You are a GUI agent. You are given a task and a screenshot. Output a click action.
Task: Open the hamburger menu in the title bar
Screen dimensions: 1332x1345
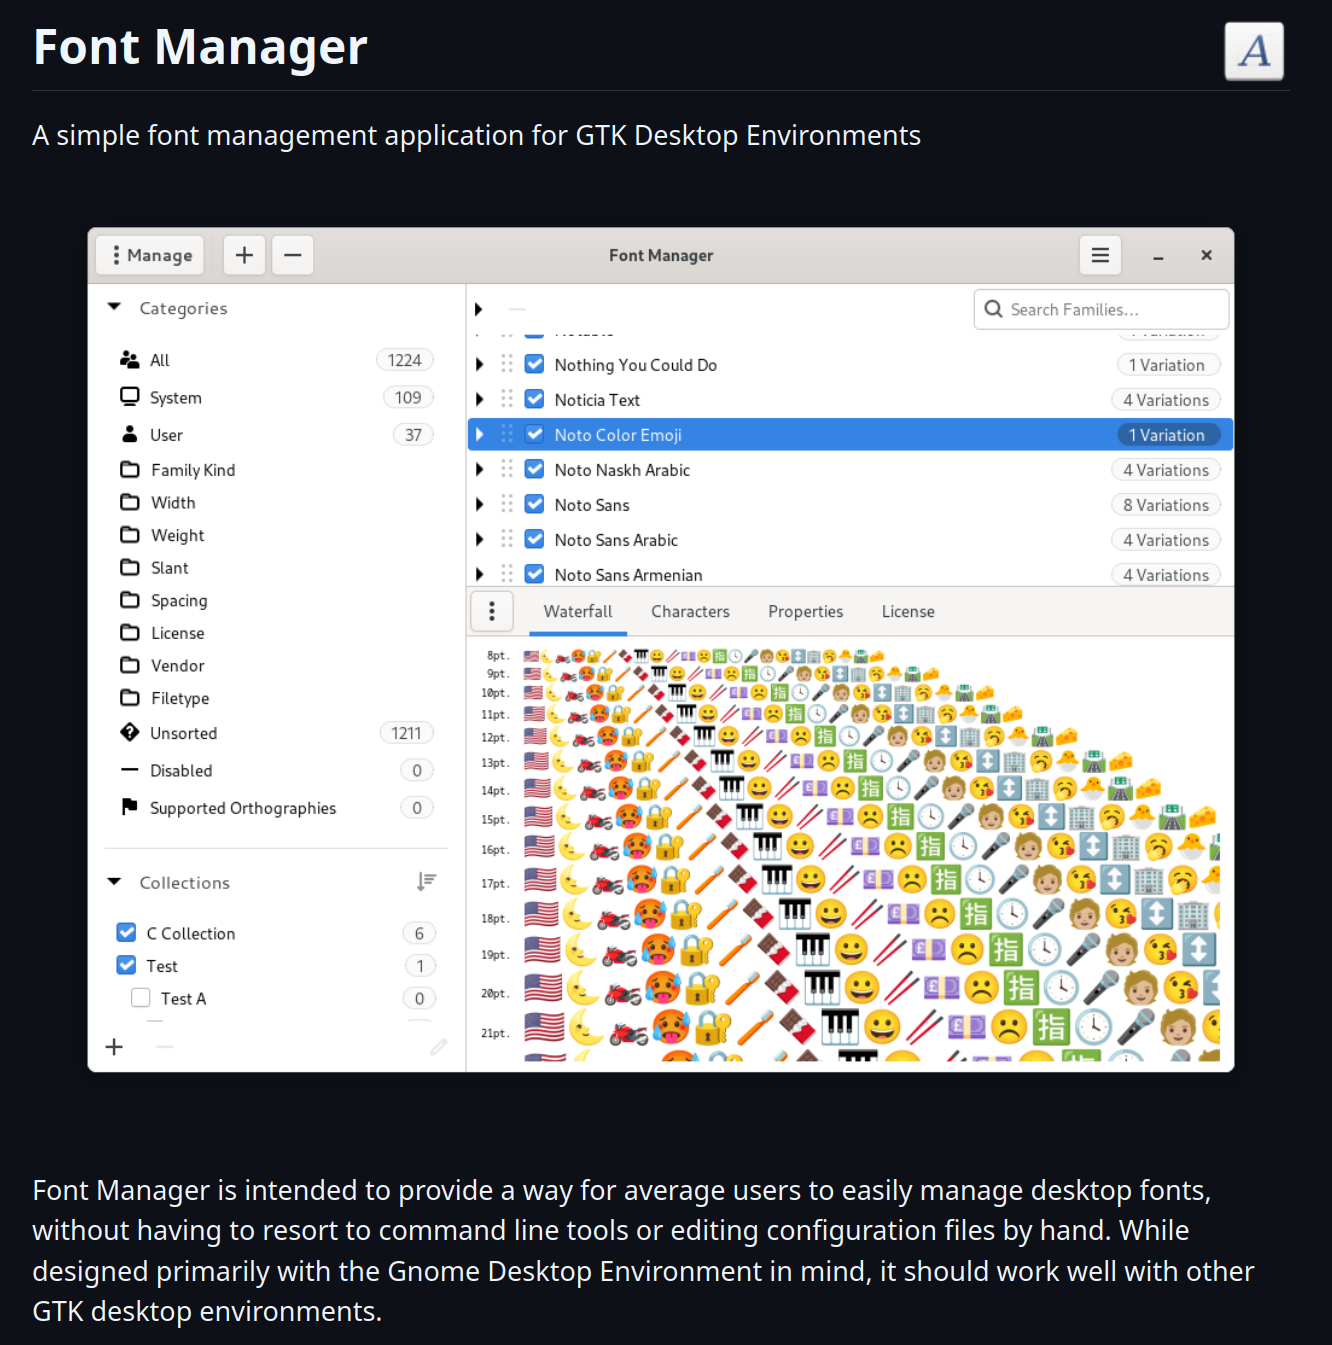click(1099, 255)
